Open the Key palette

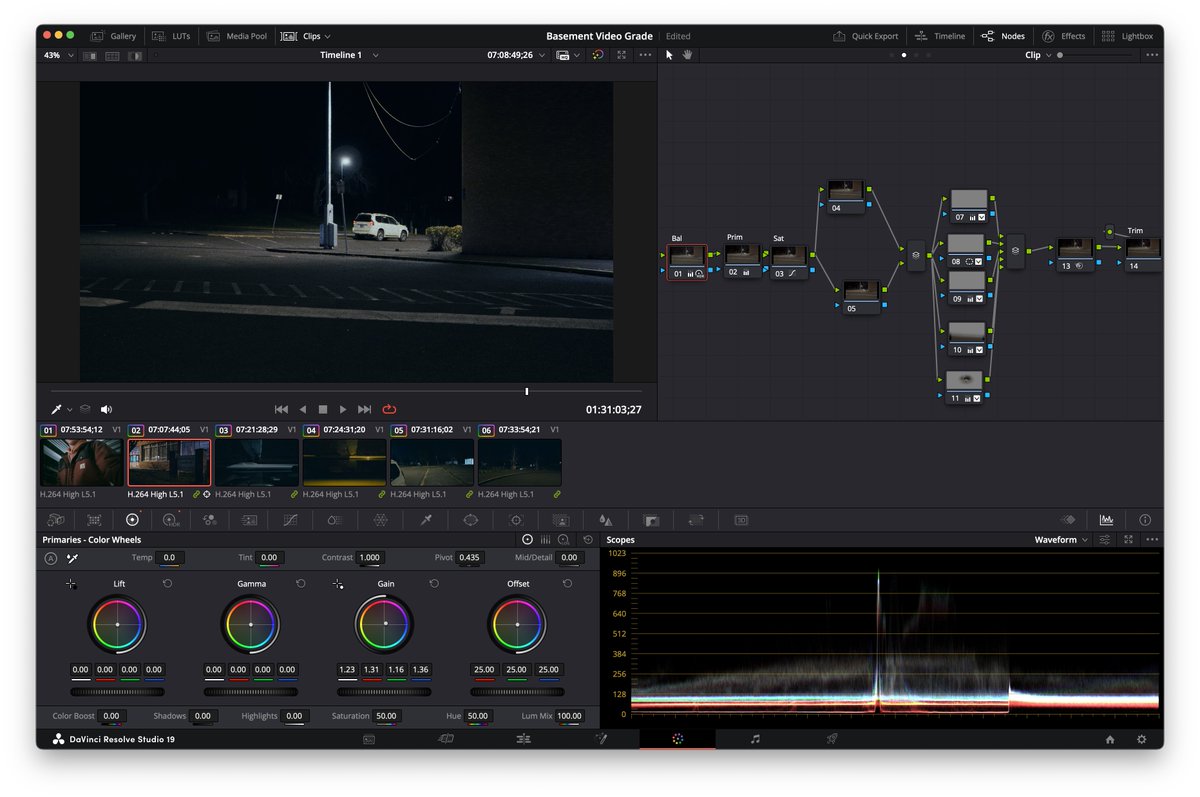651,520
